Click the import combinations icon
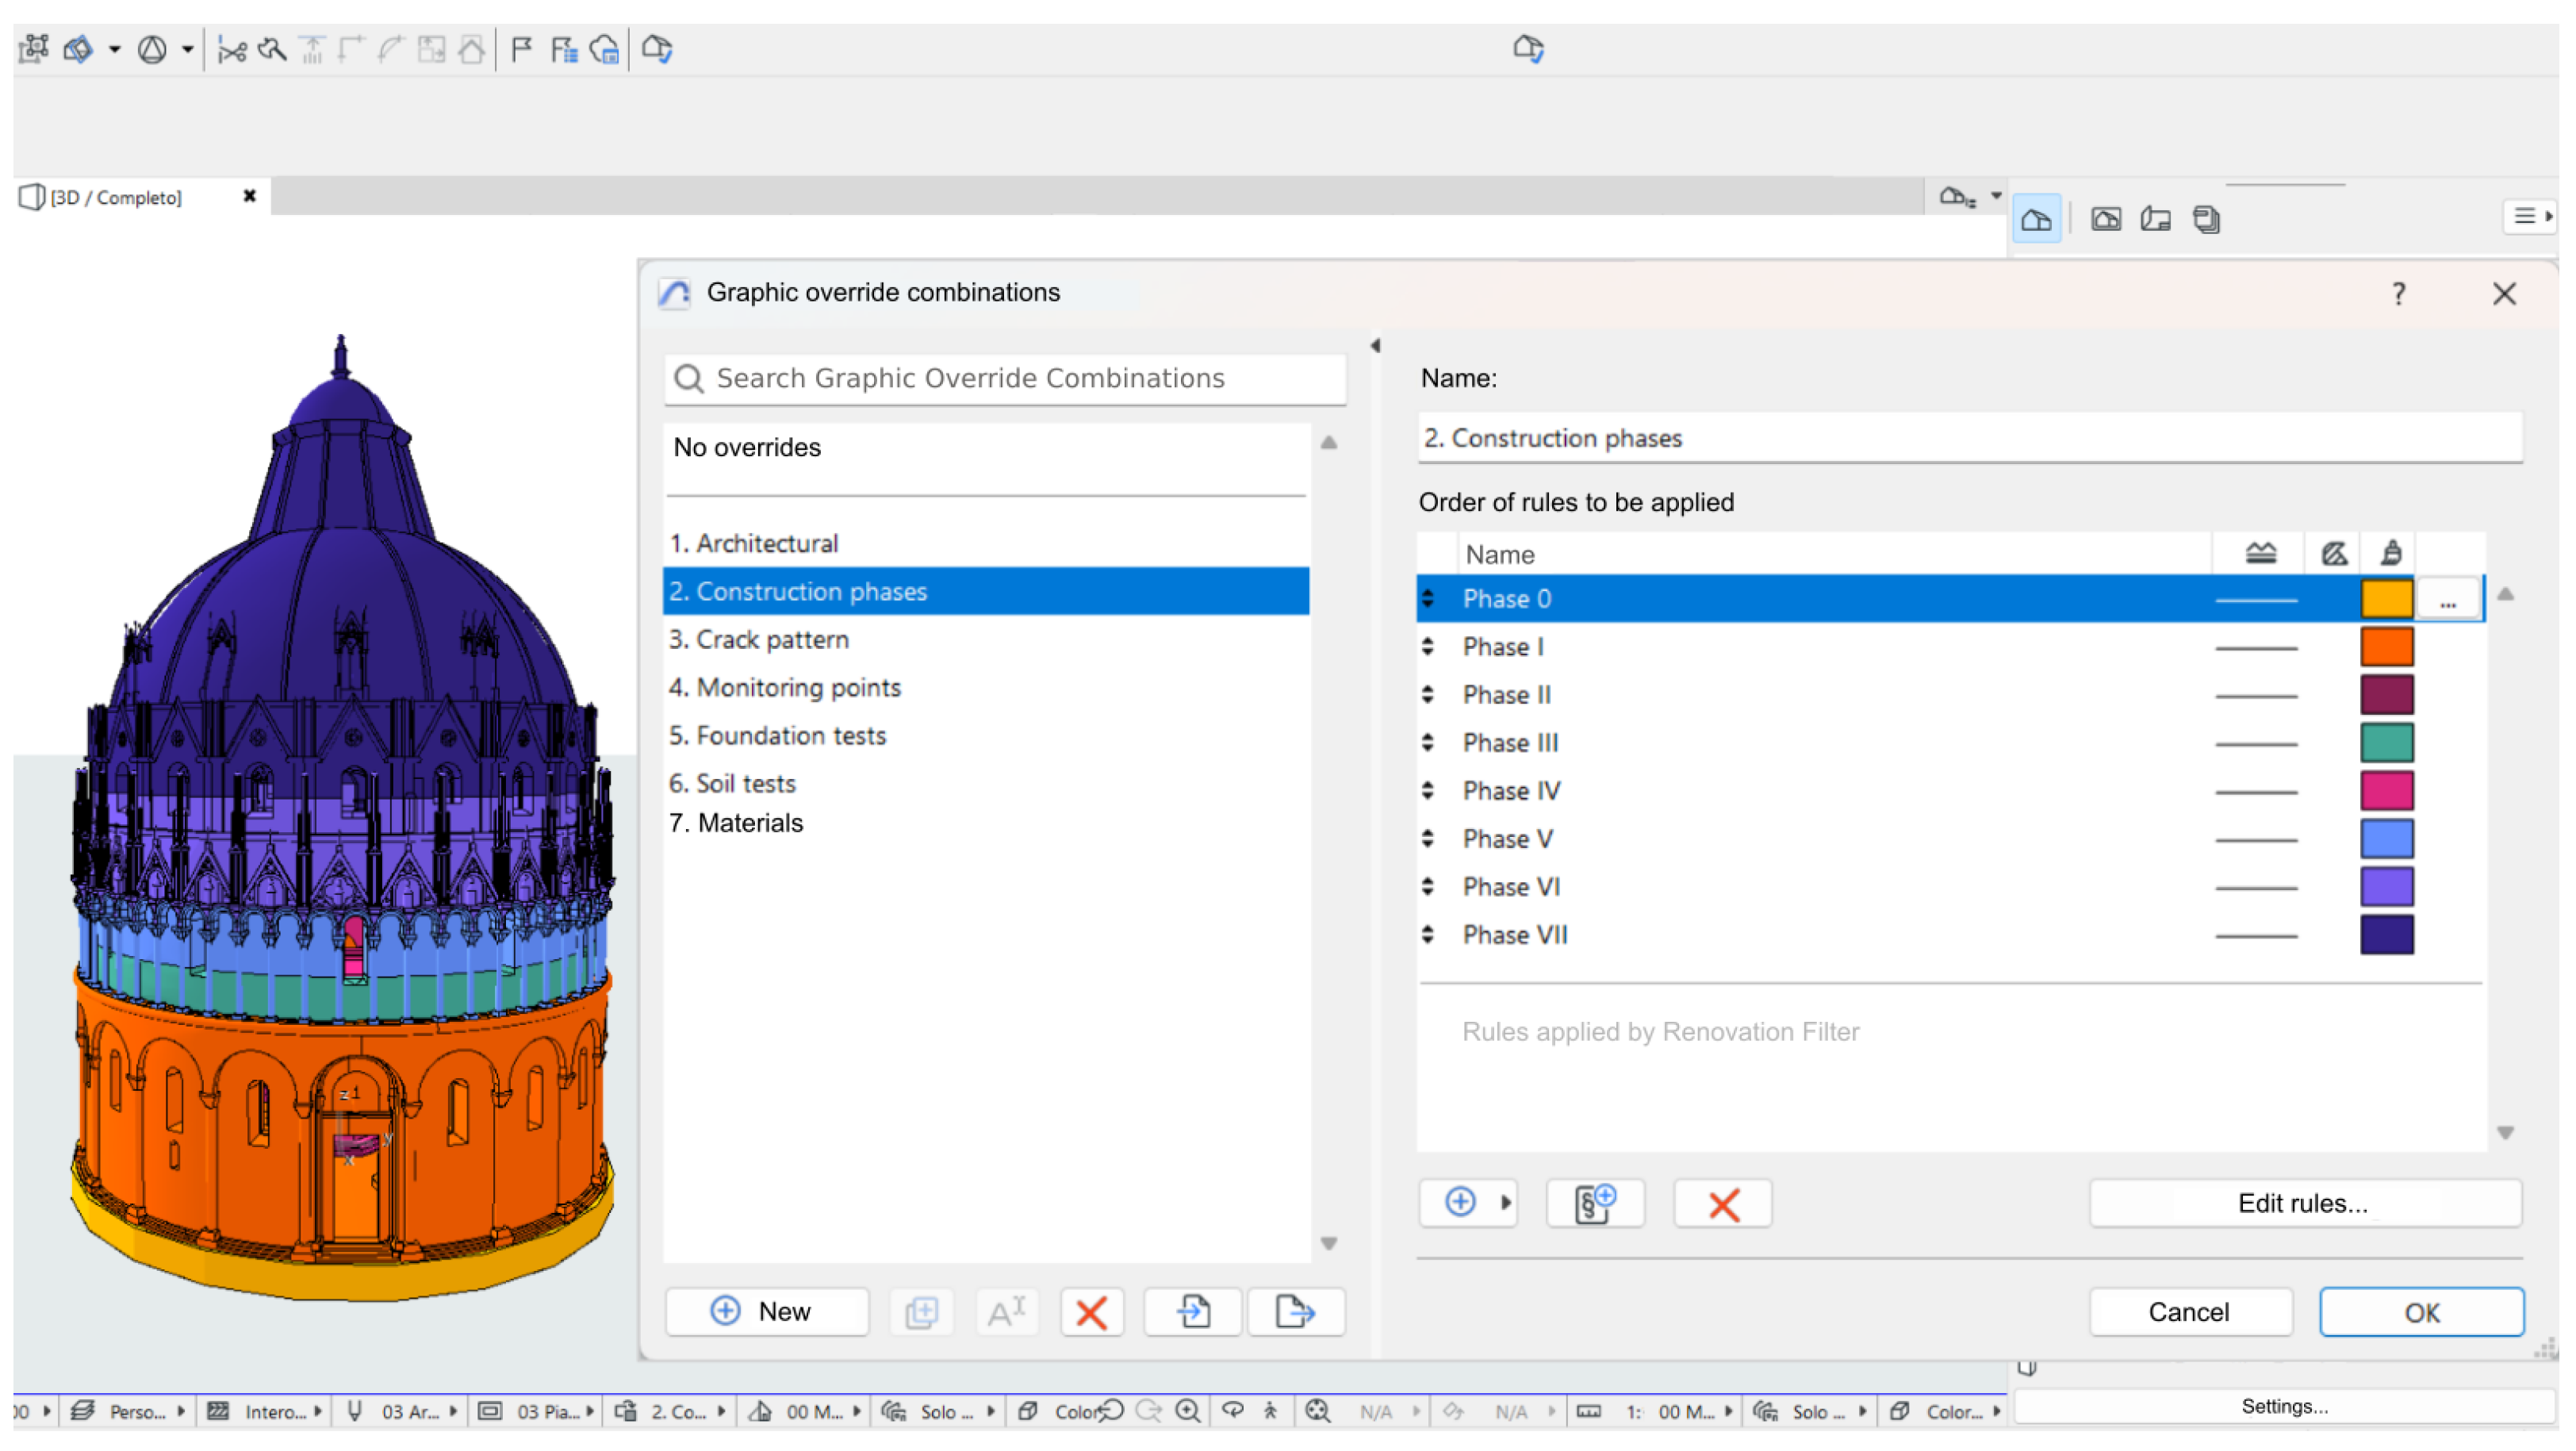The width and height of the screenshot is (2576, 1451). [x=1193, y=1312]
